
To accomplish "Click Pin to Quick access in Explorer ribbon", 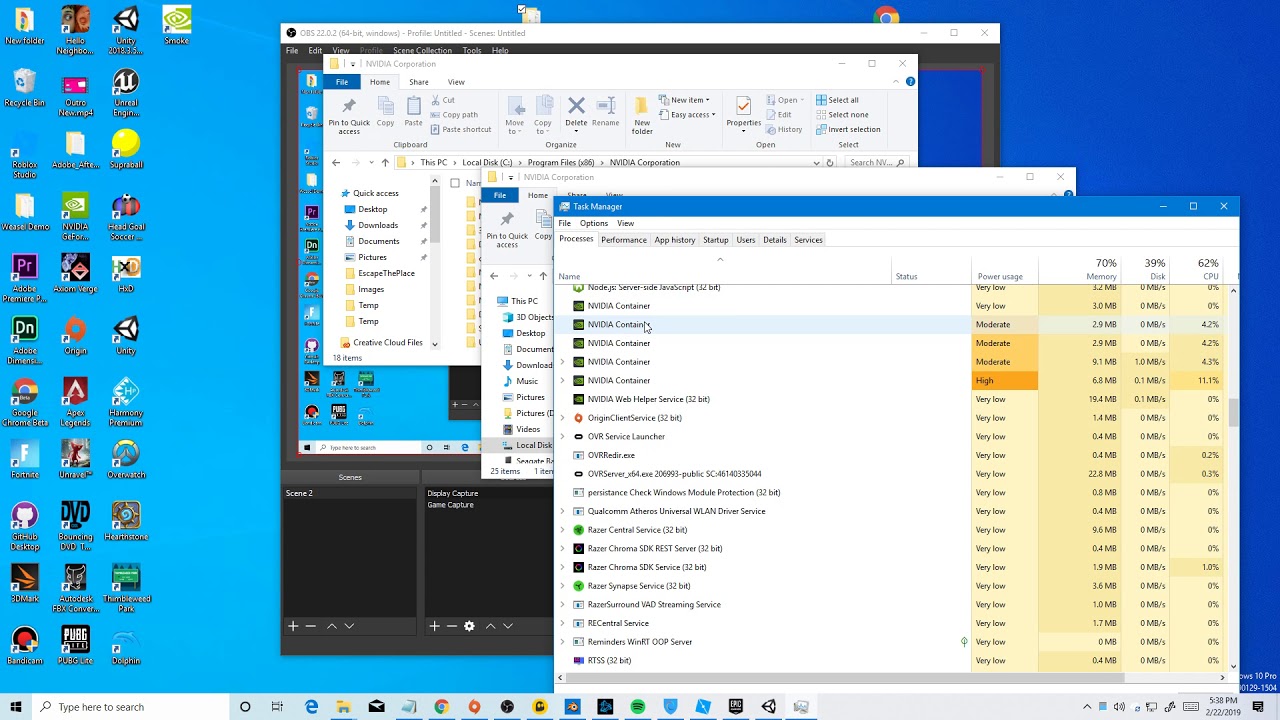I will coord(349,116).
